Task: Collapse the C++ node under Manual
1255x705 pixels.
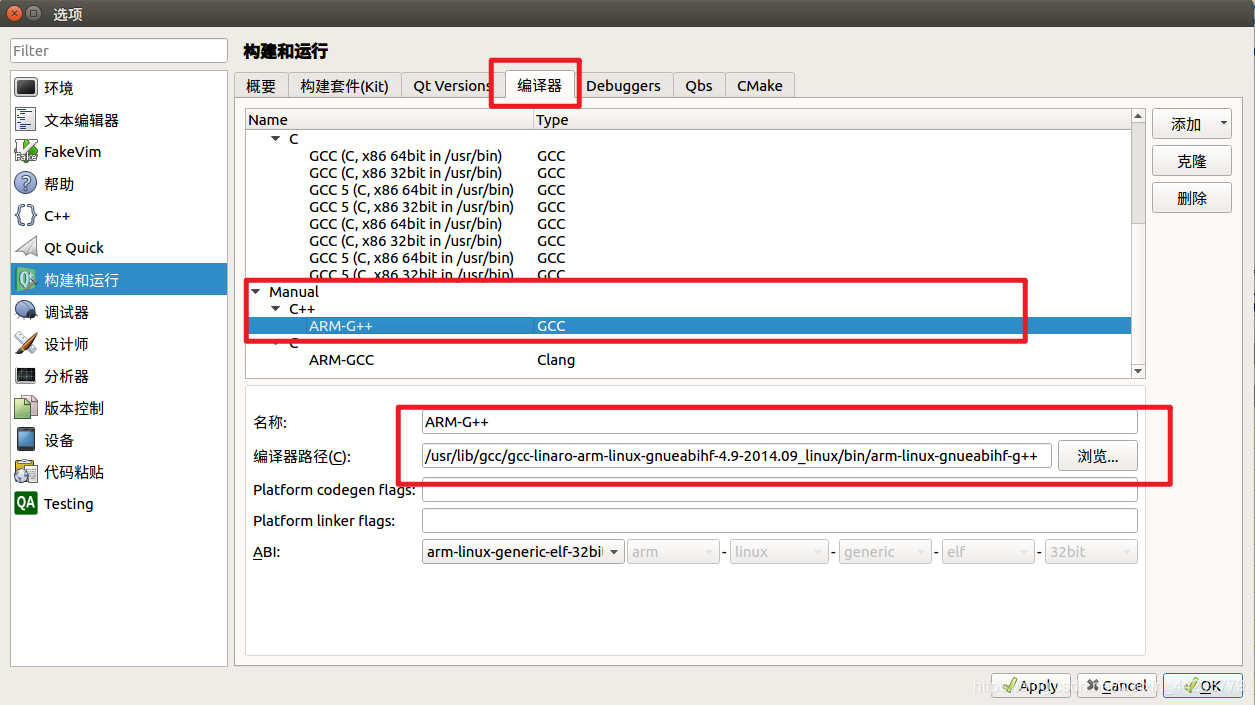Action: [276, 309]
